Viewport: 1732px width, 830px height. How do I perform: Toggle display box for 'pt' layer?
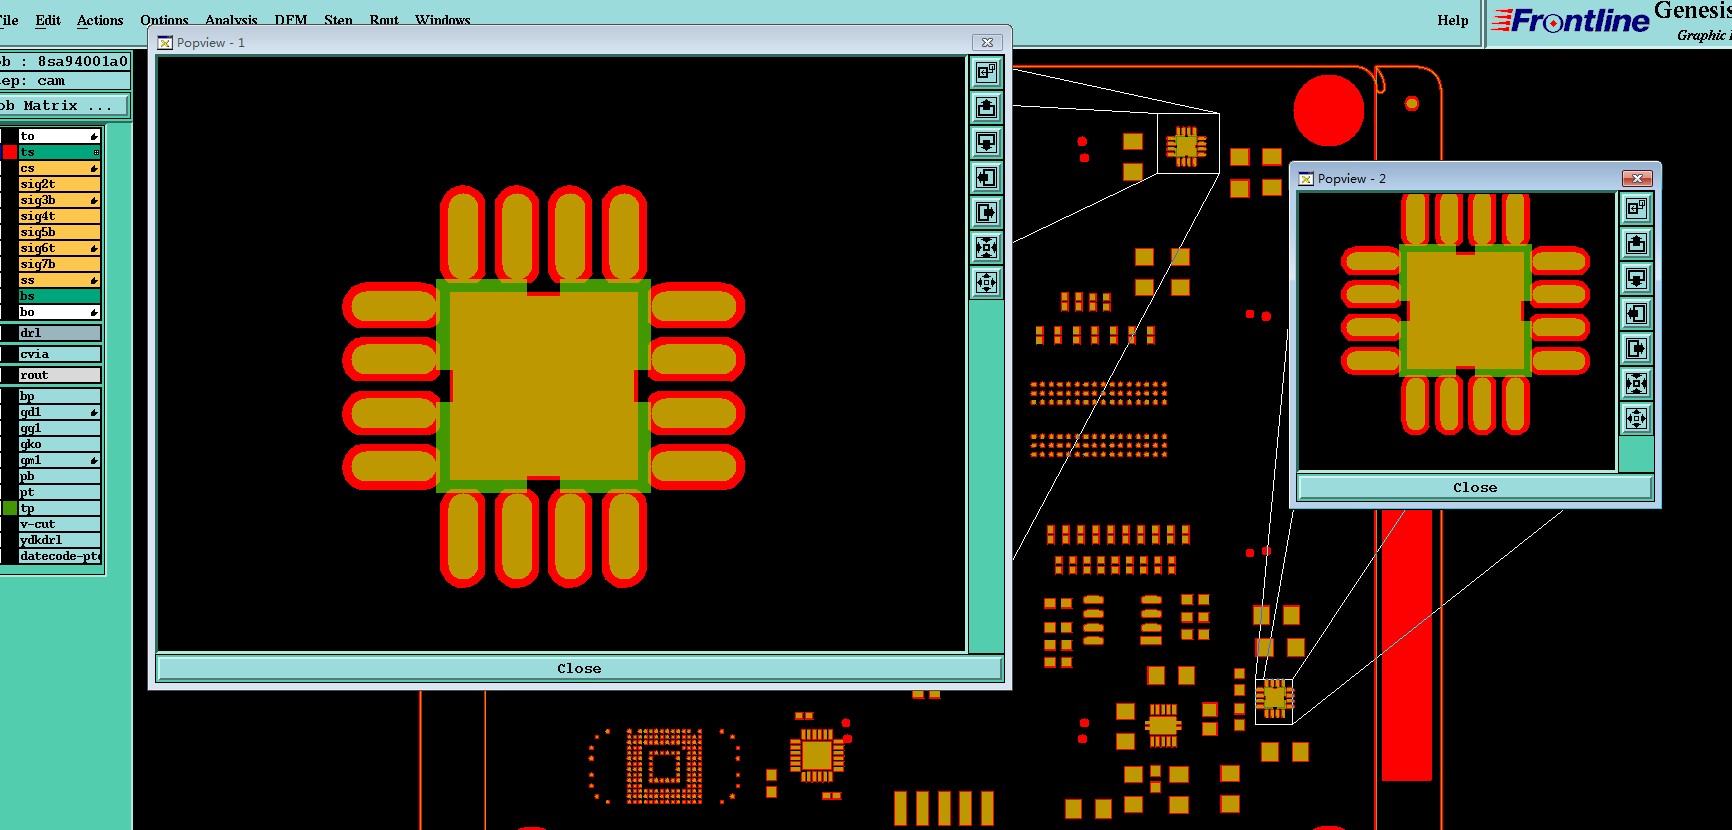(x=10, y=492)
